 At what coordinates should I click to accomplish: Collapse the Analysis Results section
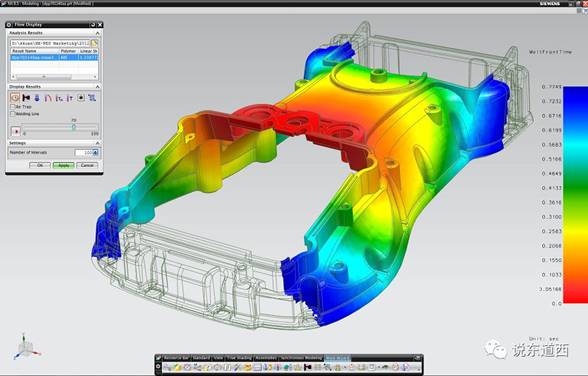[x=98, y=33]
